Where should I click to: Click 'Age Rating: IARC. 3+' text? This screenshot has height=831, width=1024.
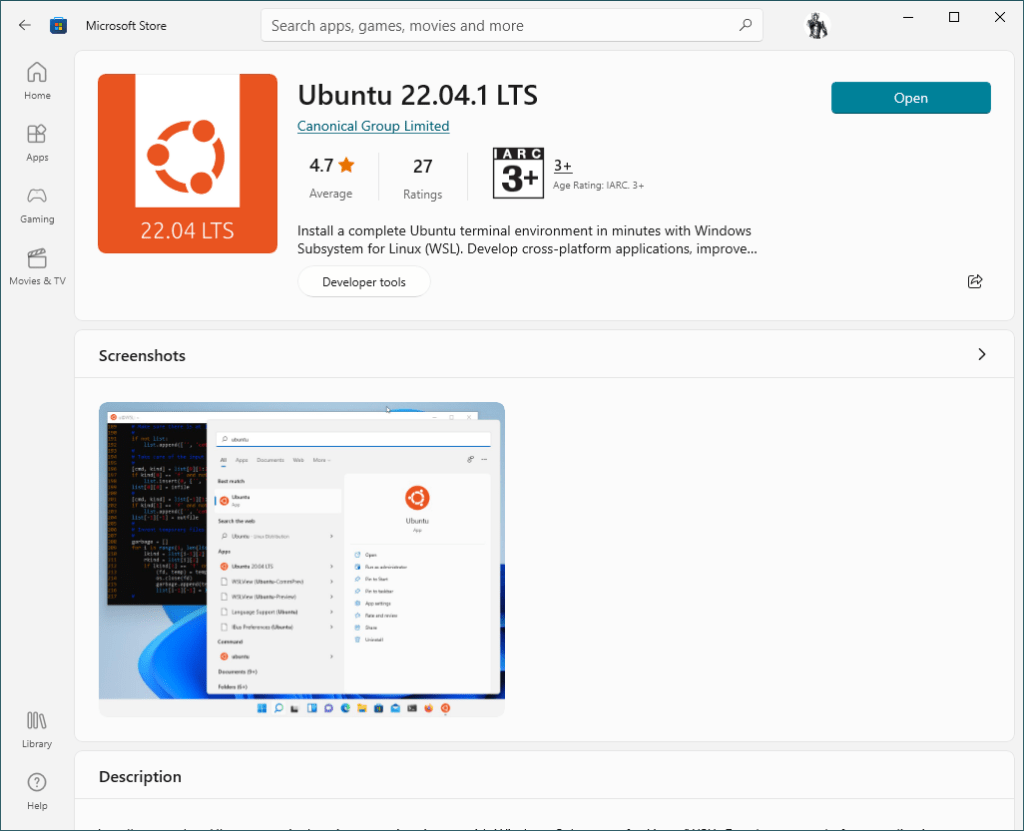(x=598, y=186)
